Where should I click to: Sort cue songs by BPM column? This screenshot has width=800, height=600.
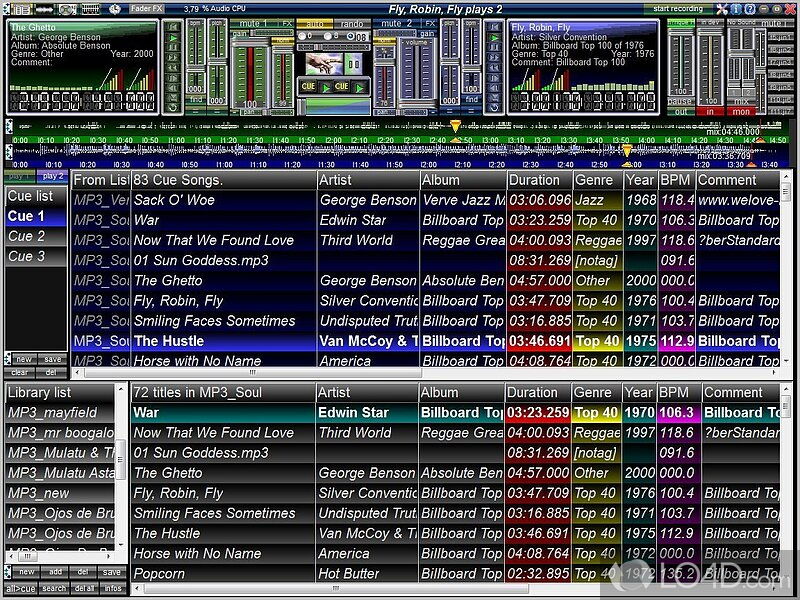pos(676,180)
